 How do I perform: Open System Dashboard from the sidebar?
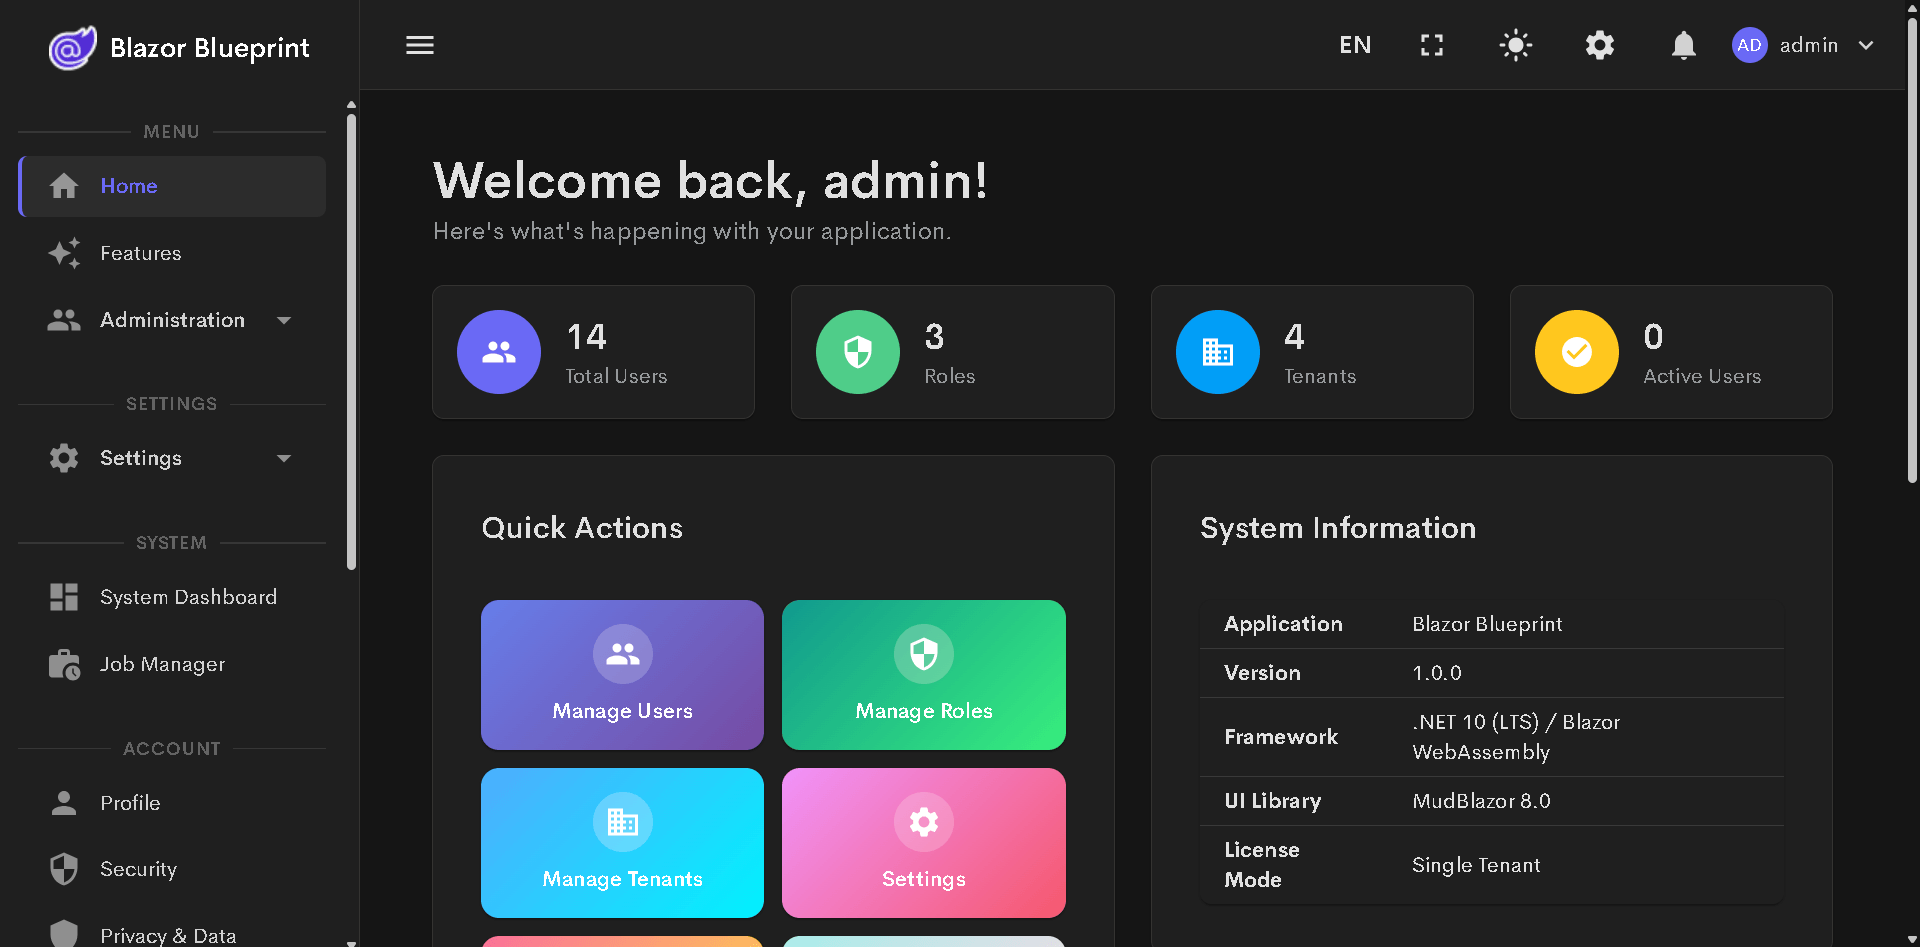coord(188,597)
